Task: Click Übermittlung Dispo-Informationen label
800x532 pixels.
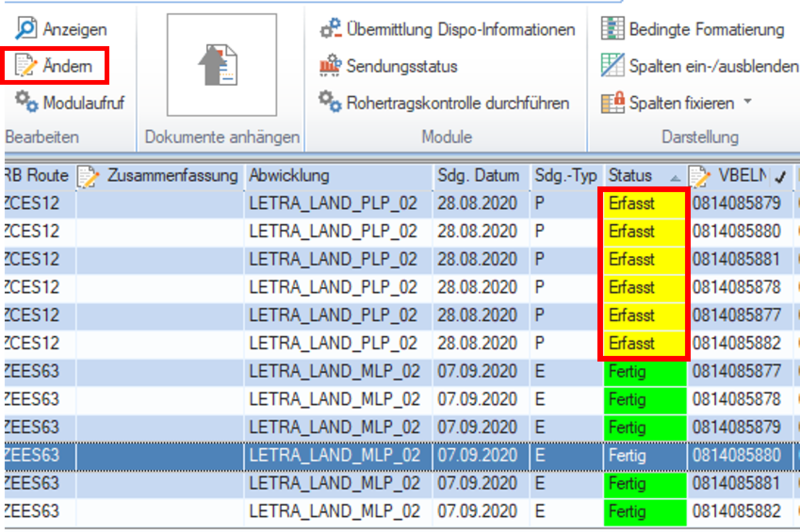Action: coord(461,30)
